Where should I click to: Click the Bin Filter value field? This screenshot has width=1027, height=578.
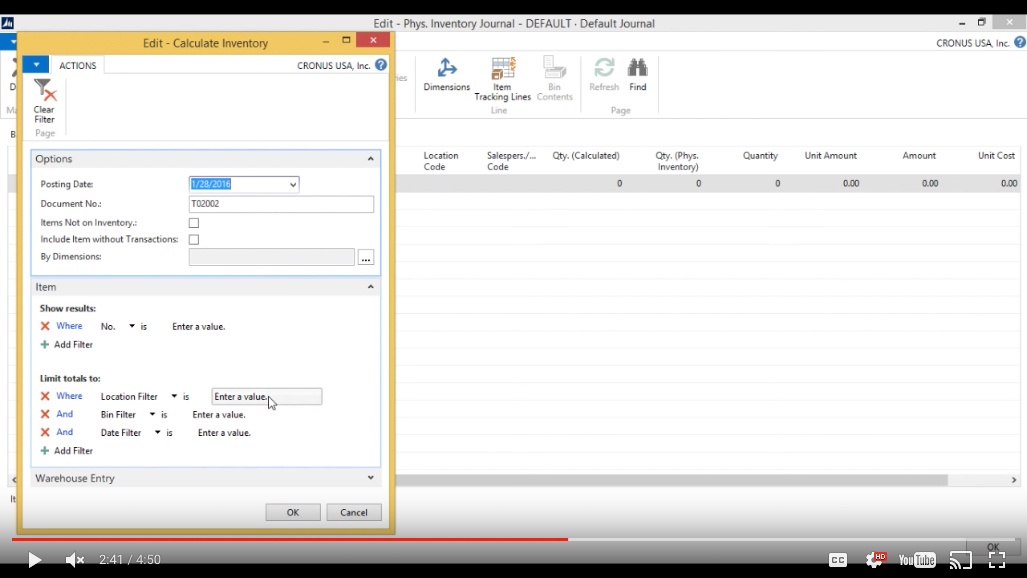pos(219,415)
